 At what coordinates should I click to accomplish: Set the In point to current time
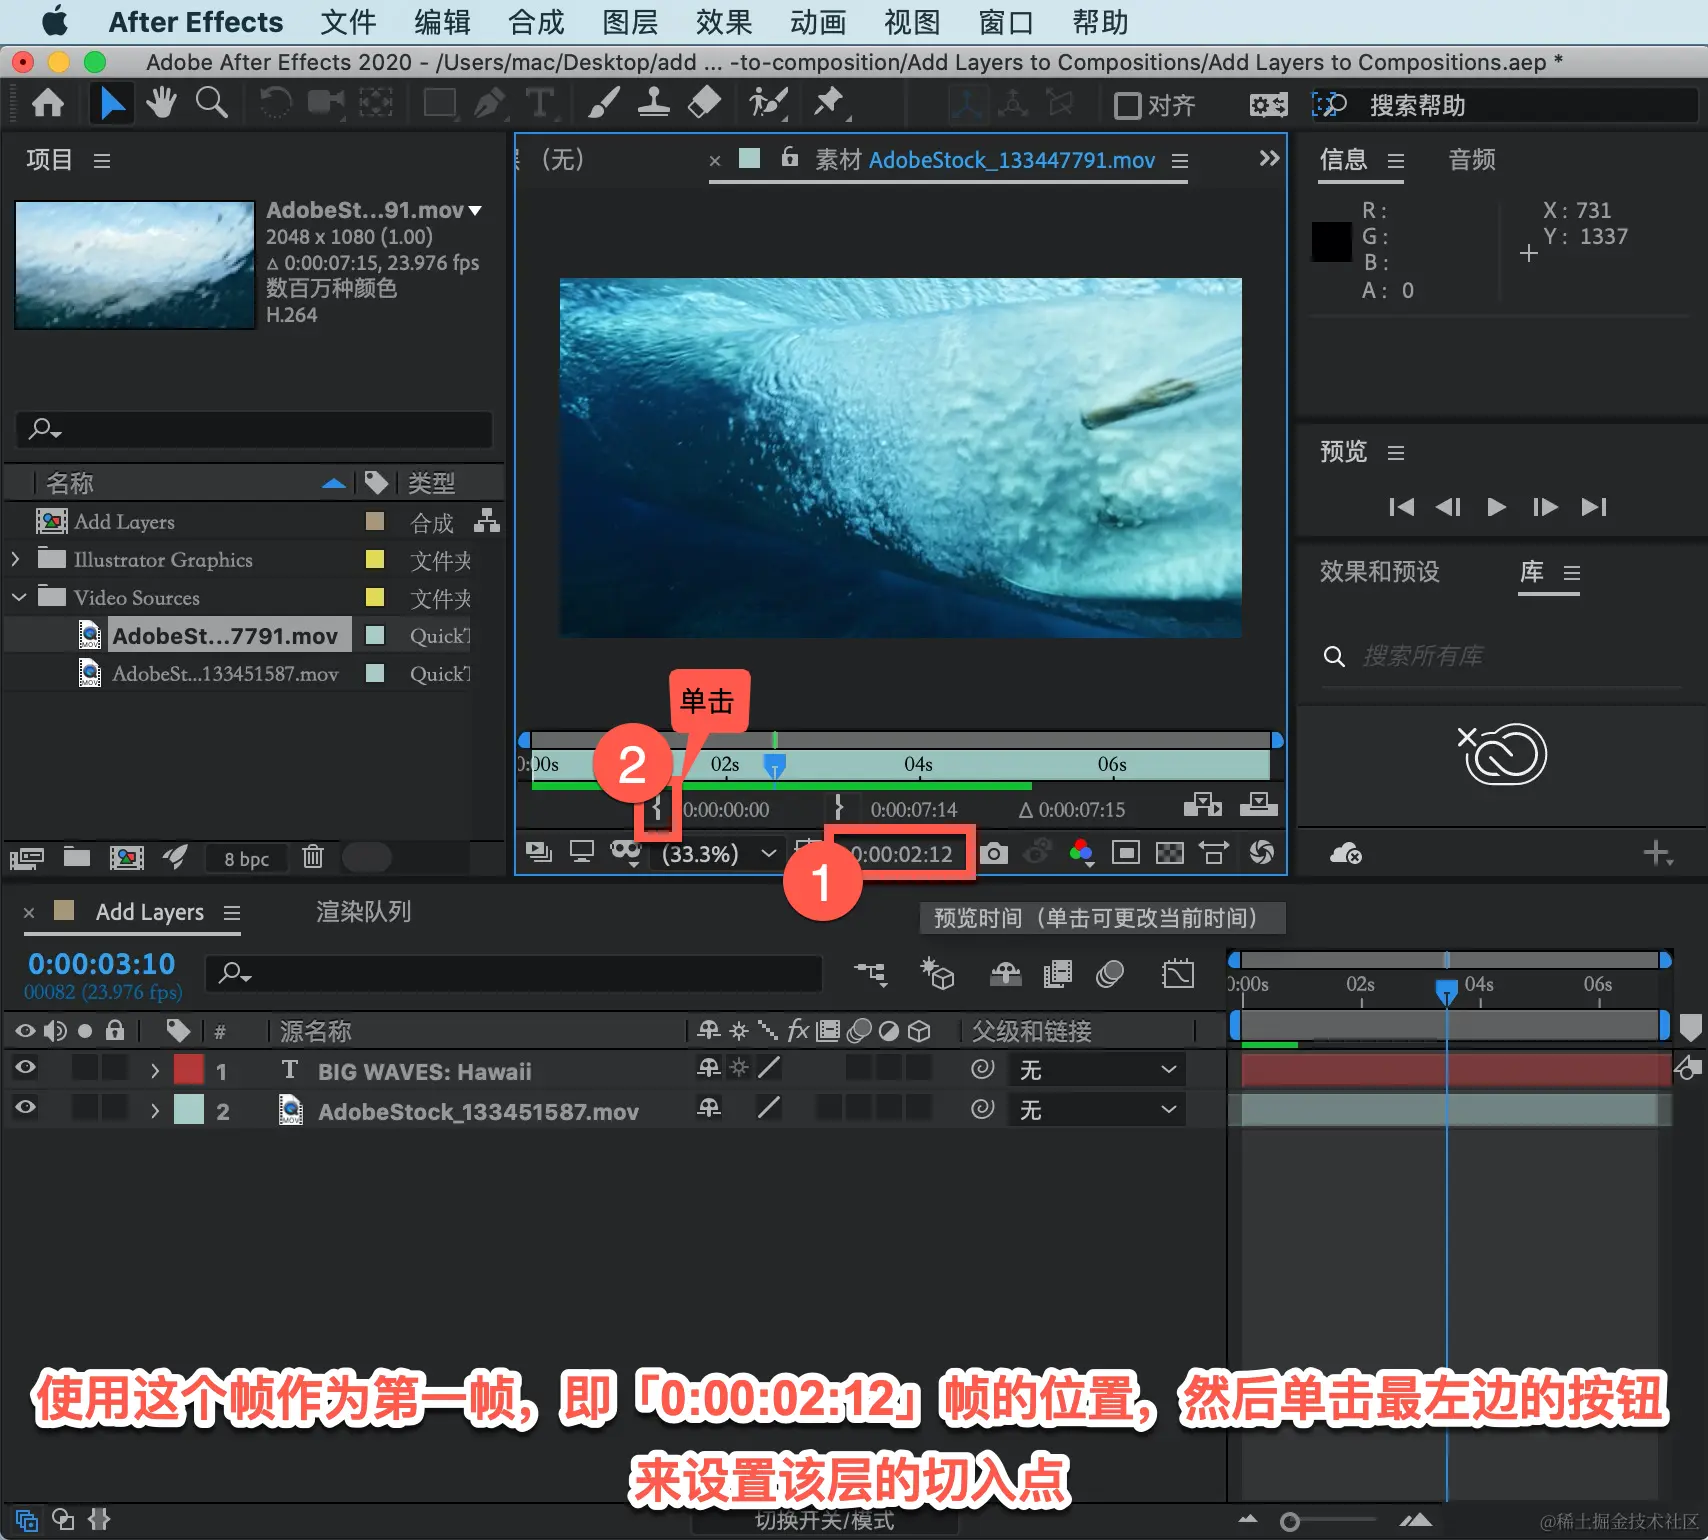[657, 807]
